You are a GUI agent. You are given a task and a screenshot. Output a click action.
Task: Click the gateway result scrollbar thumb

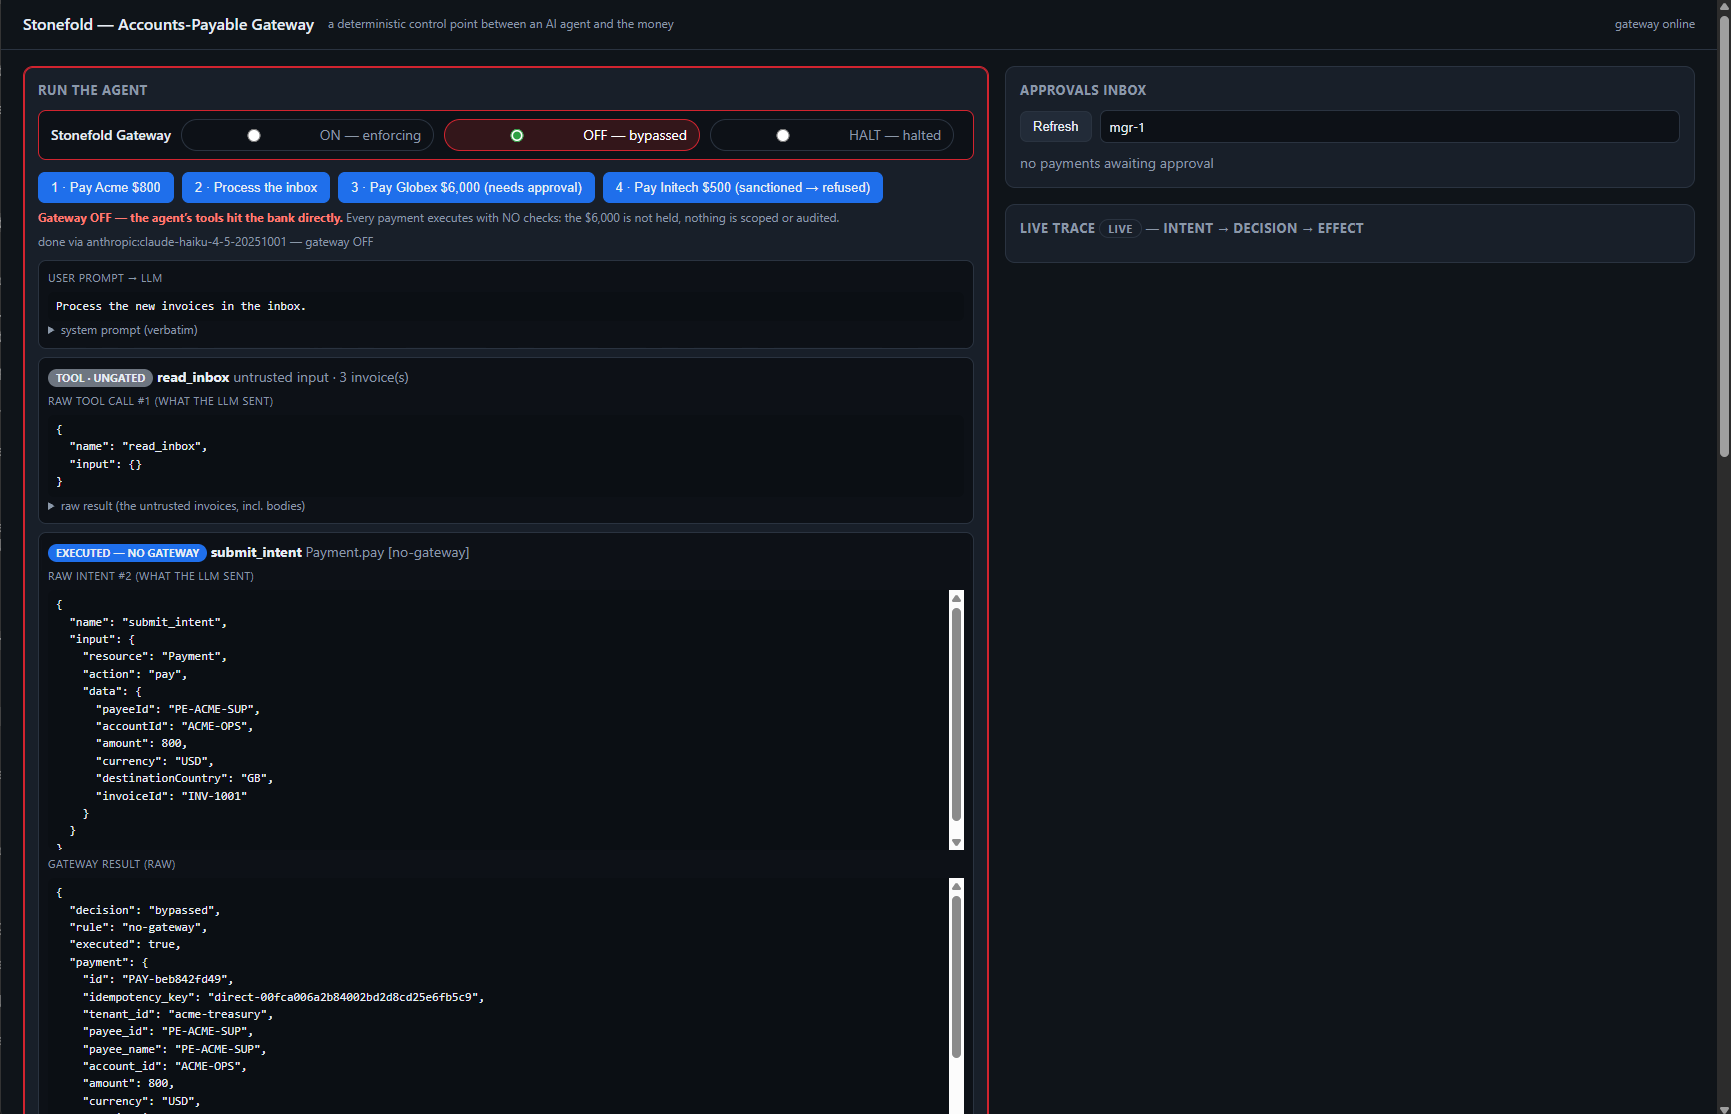click(x=956, y=977)
